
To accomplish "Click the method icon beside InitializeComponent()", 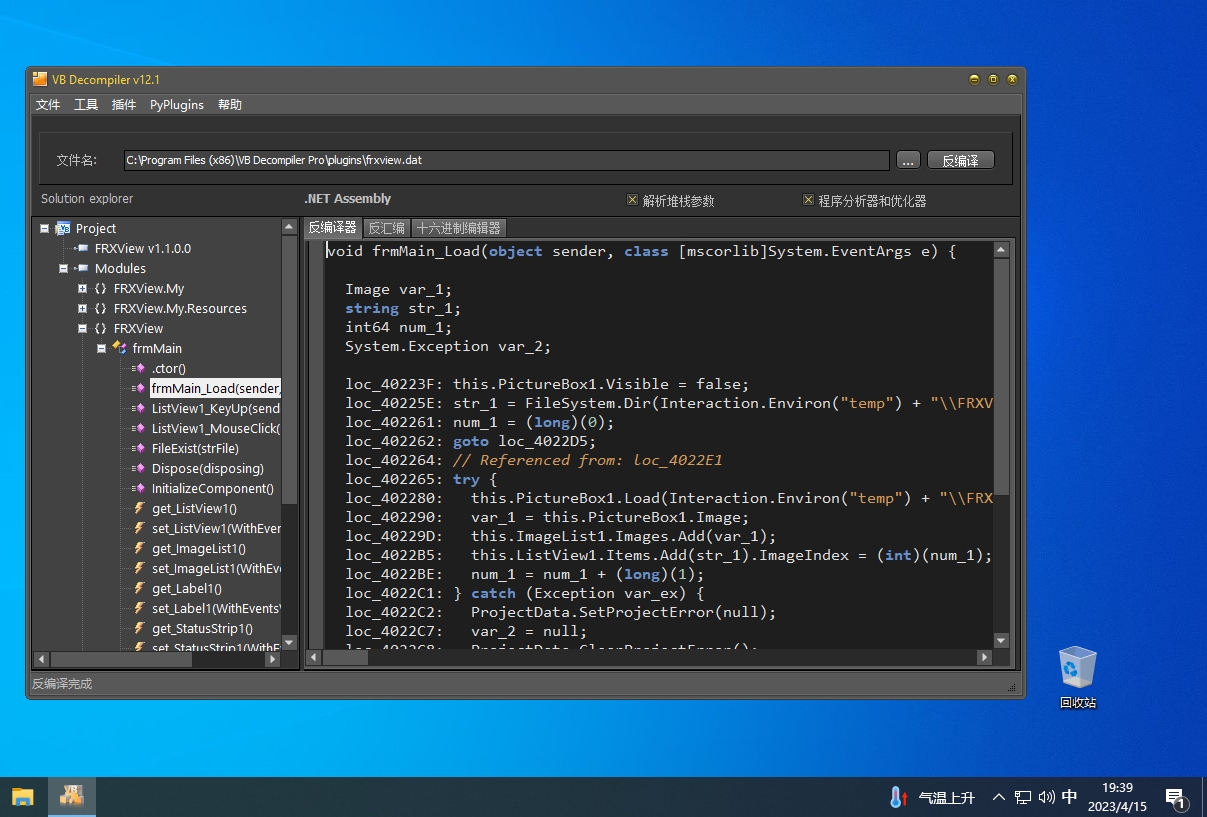I will [x=139, y=488].
